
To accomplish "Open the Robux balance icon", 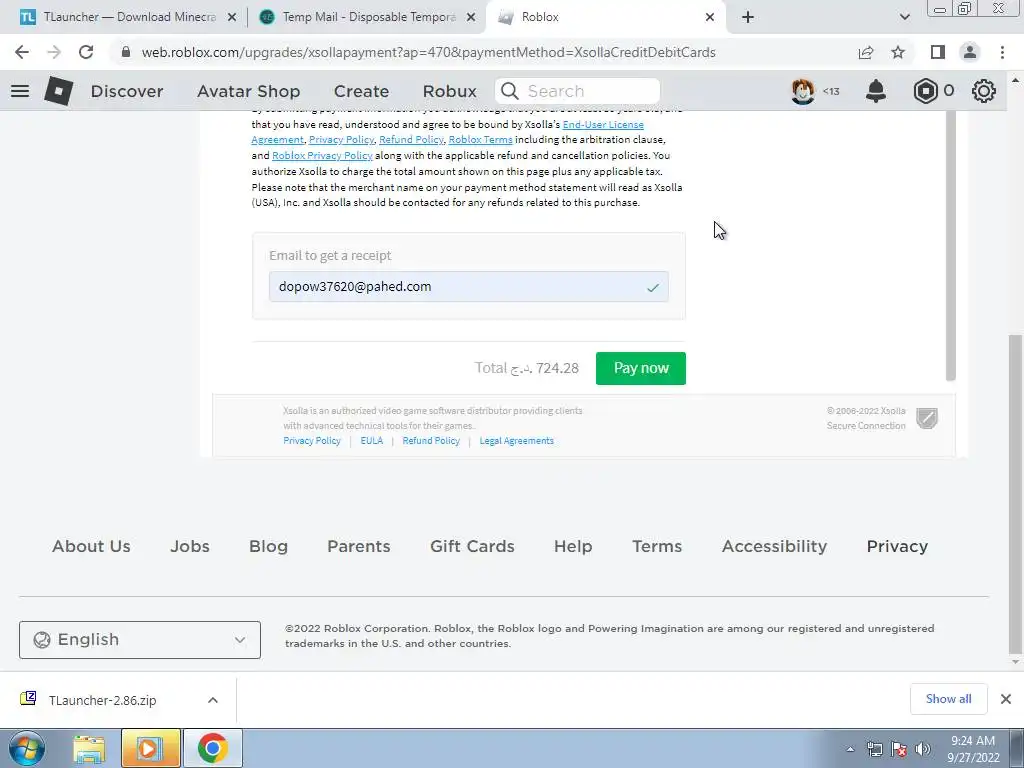I will (925, 91).
